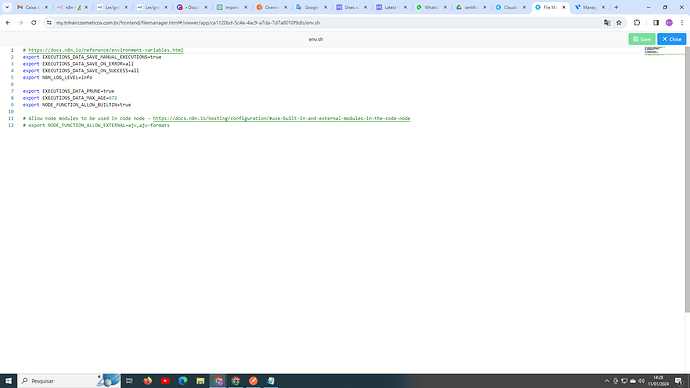This screenshot has width=690, height=388.
Task: Bookmark this page with the star icon
Action: coord(619,23)
